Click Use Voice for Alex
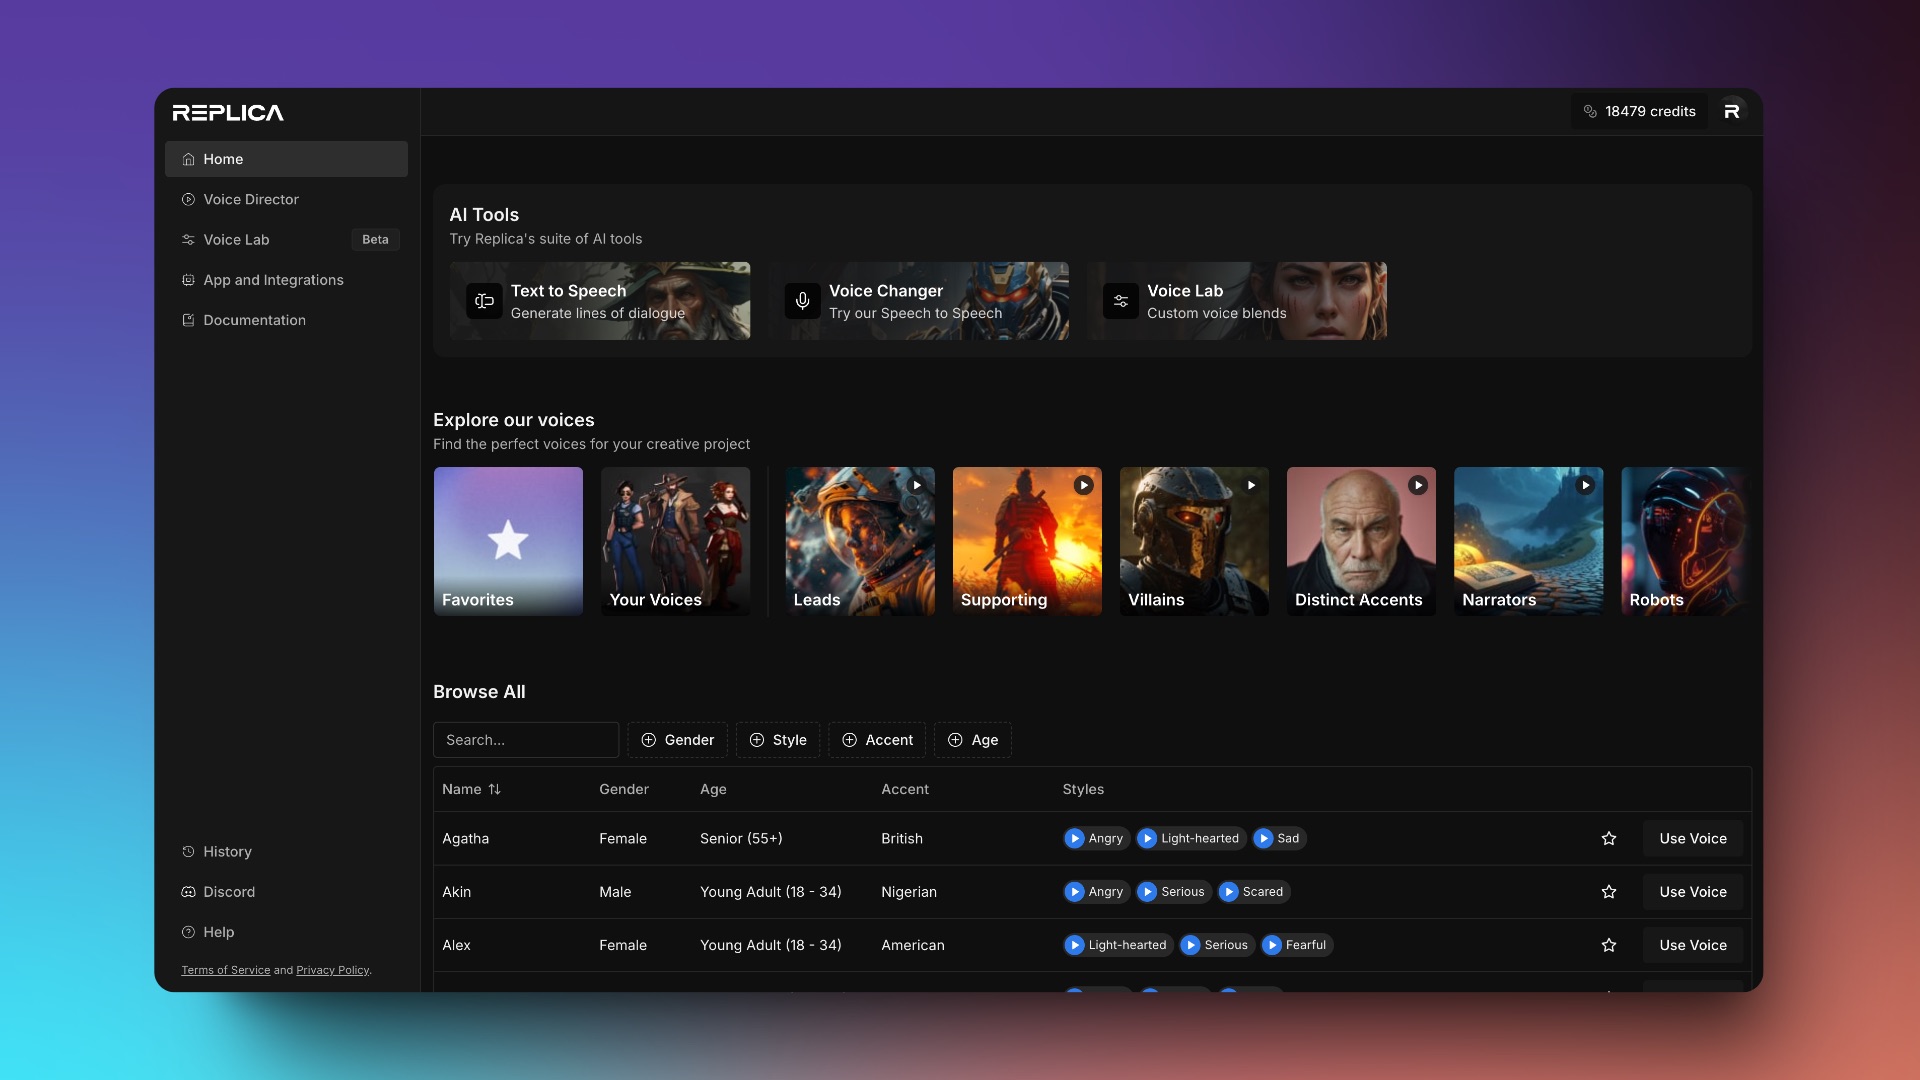Image resolution: width=1920 pixels, height=1080 pixels. point(1693,945)
